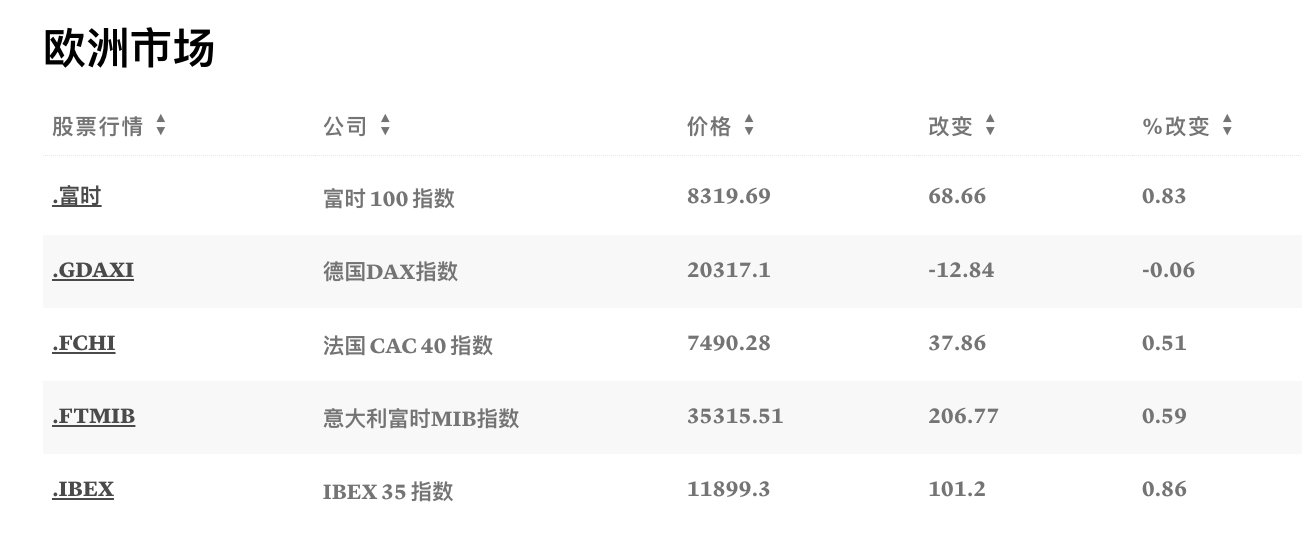The image size is (1302, 546).
Task: Click the 德国DAX指数 company cell
Action: tap(390, 271)
